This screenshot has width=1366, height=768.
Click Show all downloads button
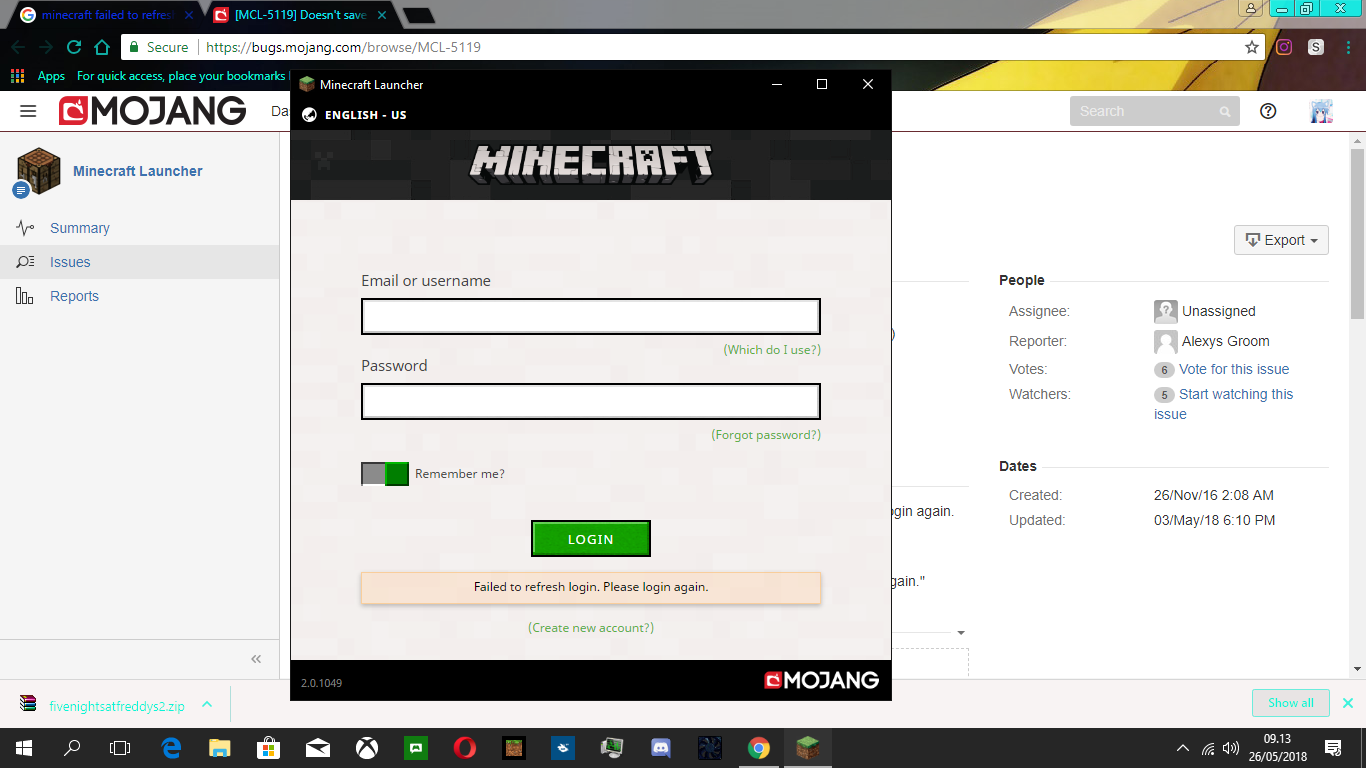1290,703
